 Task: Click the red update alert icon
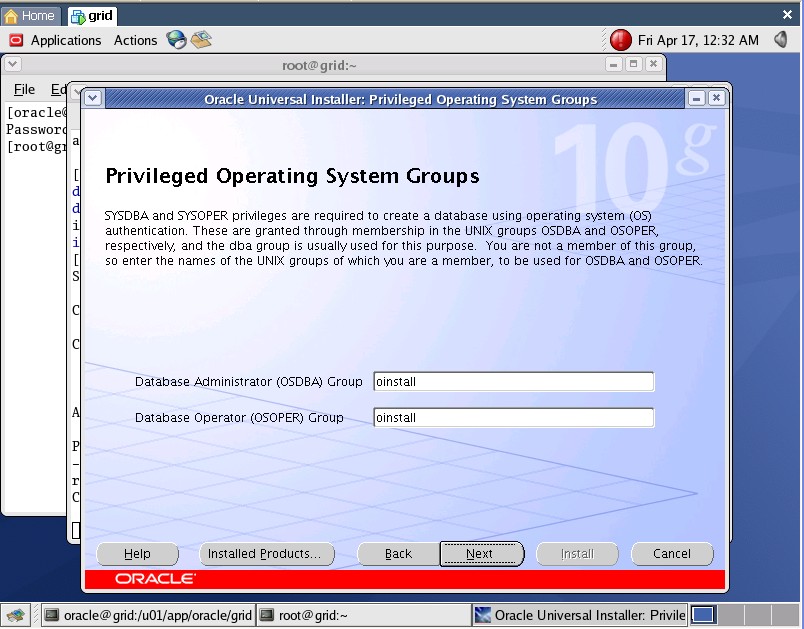click(621, 40)
